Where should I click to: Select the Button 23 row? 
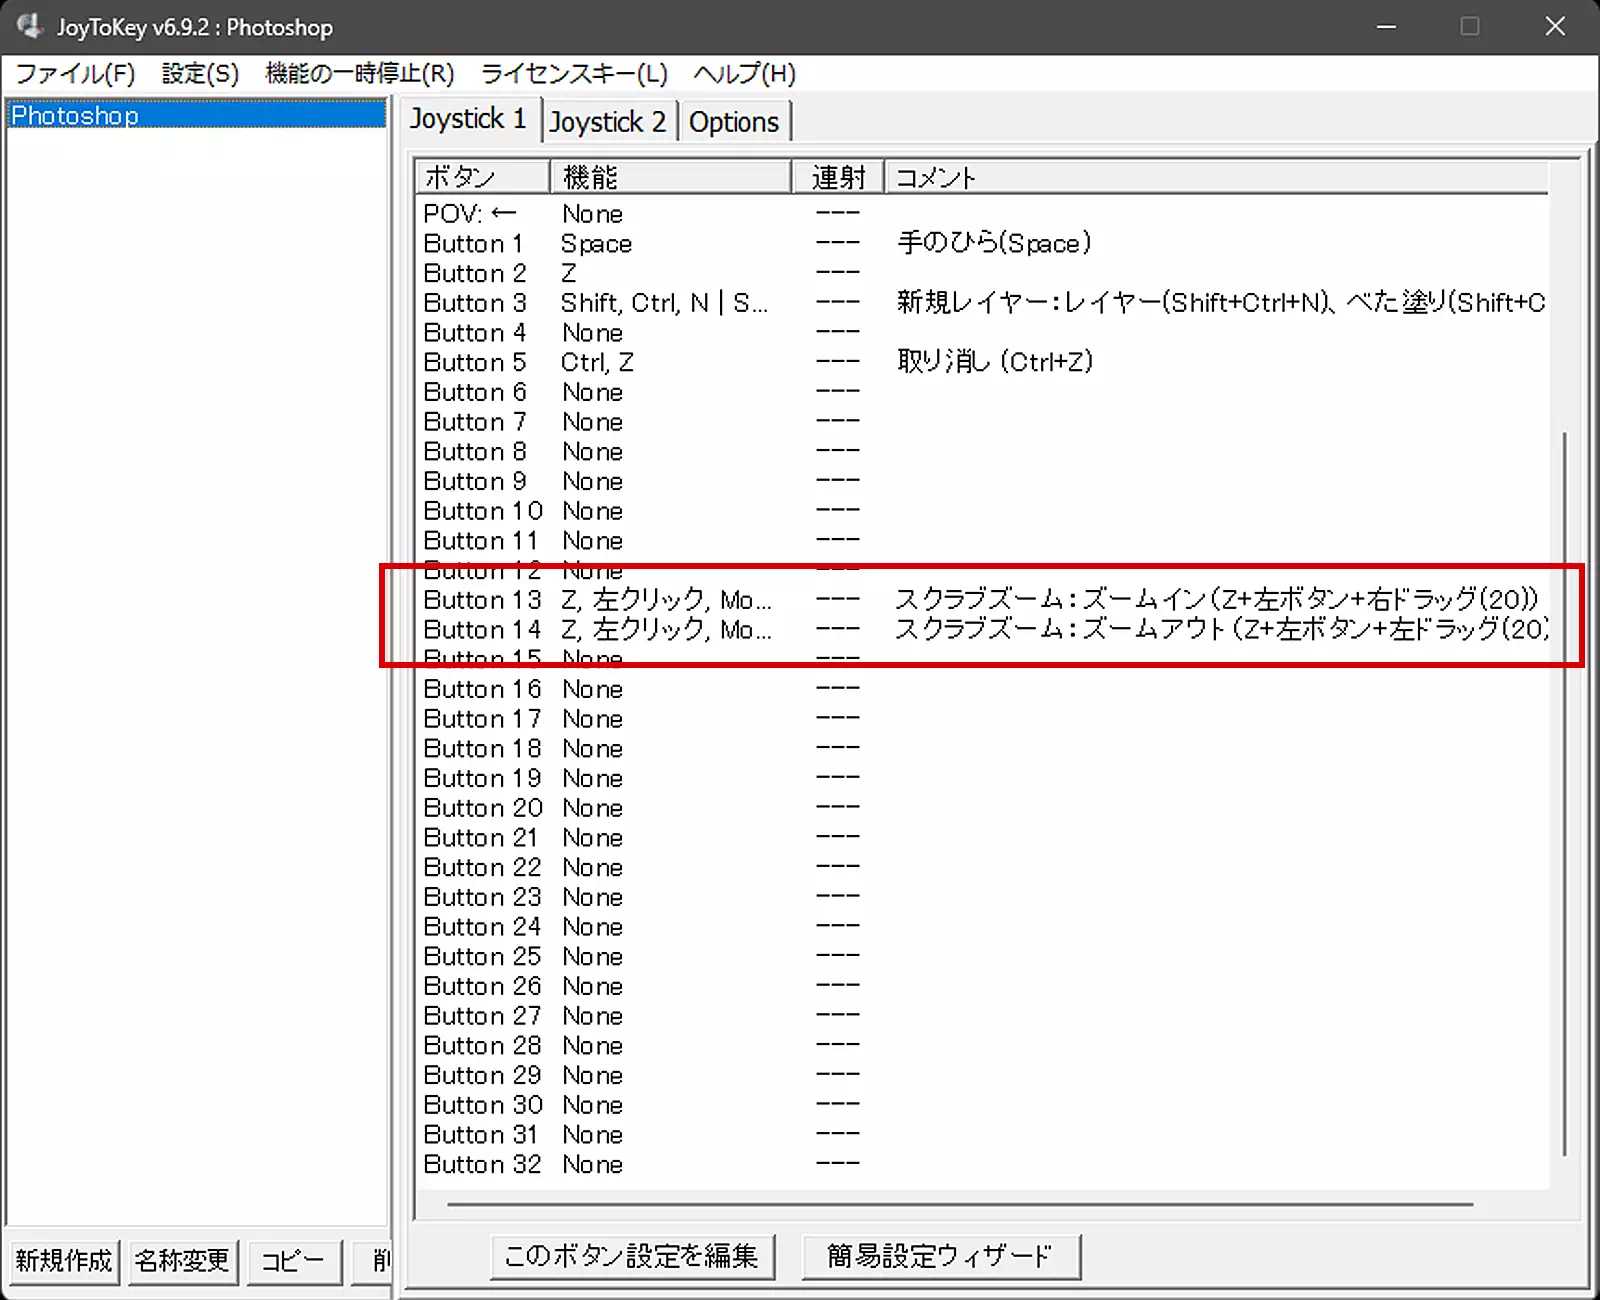point(982,897)
